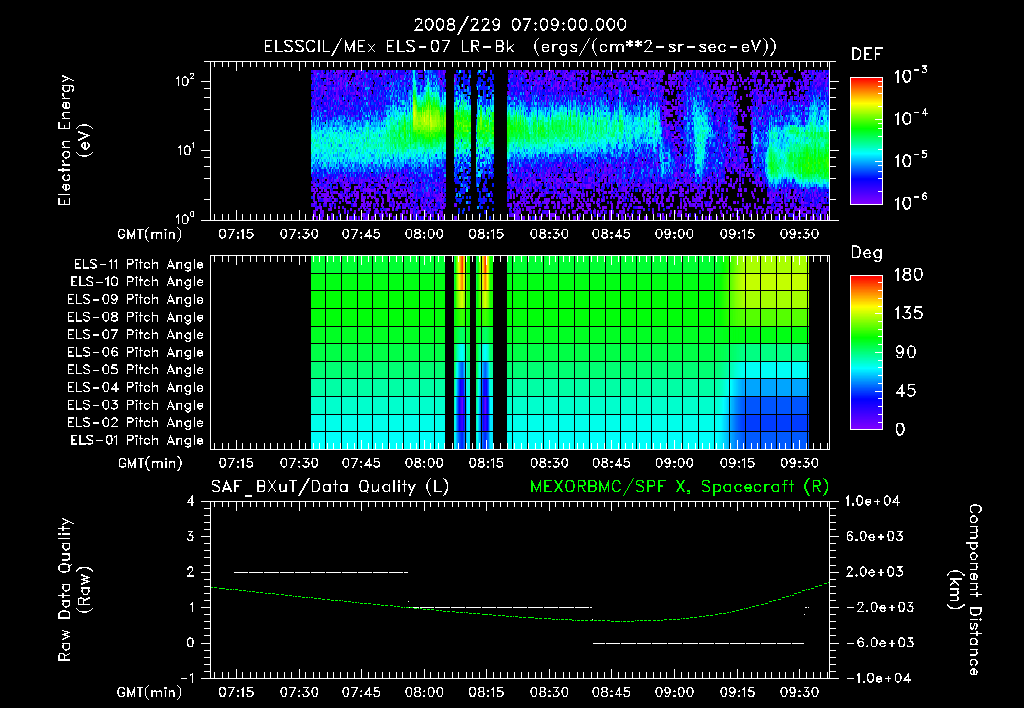The width and height of the screenshot is (1024, 708).
Task: Click the ELS-07 Pitch Angle row label
Action: [136, 334]
